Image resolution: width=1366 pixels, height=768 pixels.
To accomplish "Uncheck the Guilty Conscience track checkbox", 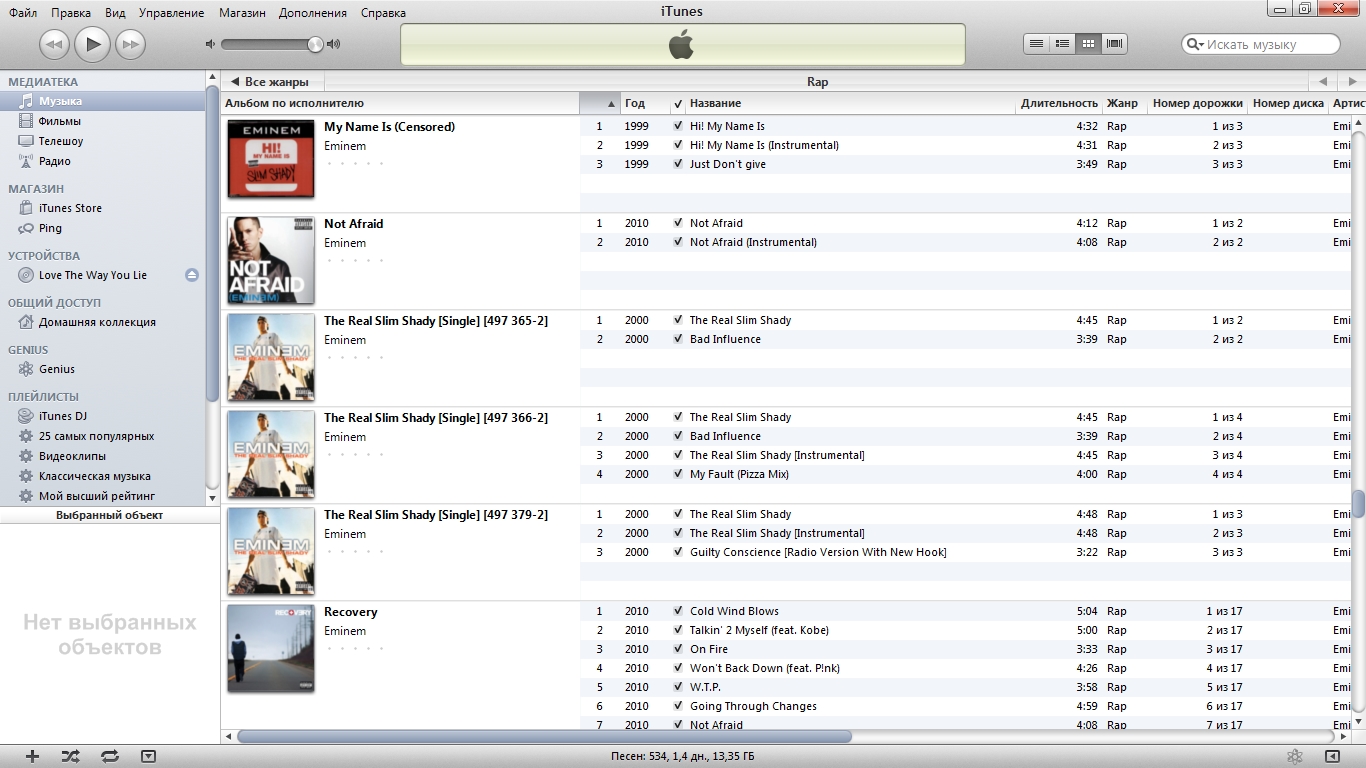I will tap(678, 552).
